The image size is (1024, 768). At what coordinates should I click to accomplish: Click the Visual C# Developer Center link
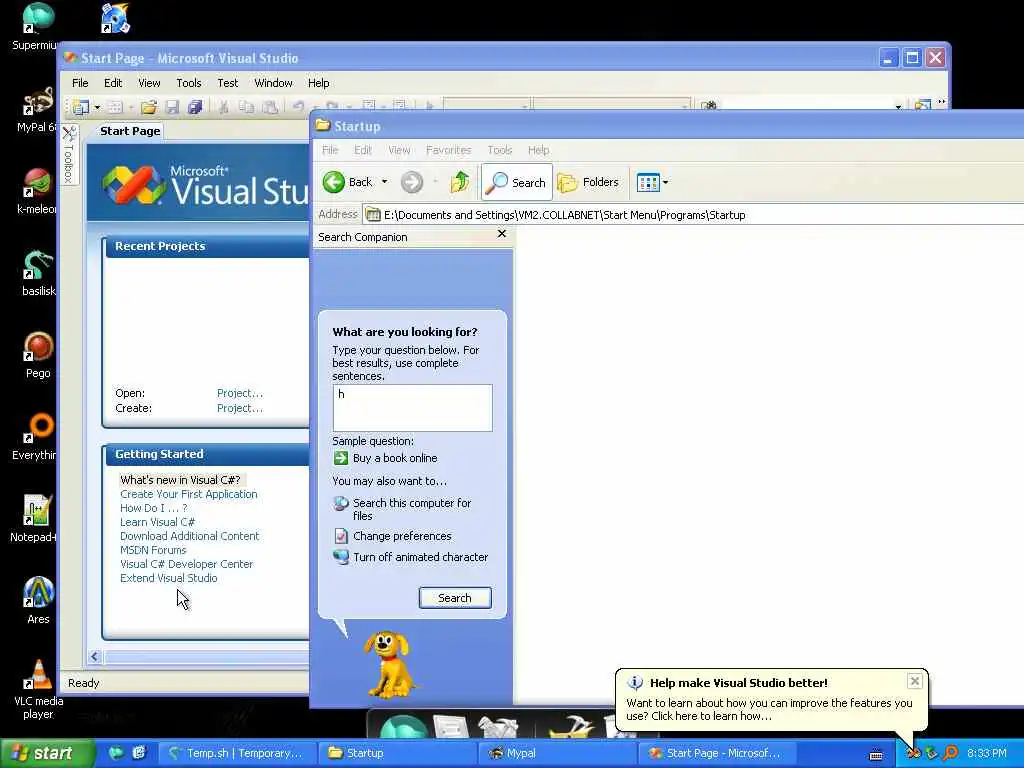pyautogui.click(x=186, y=564)
